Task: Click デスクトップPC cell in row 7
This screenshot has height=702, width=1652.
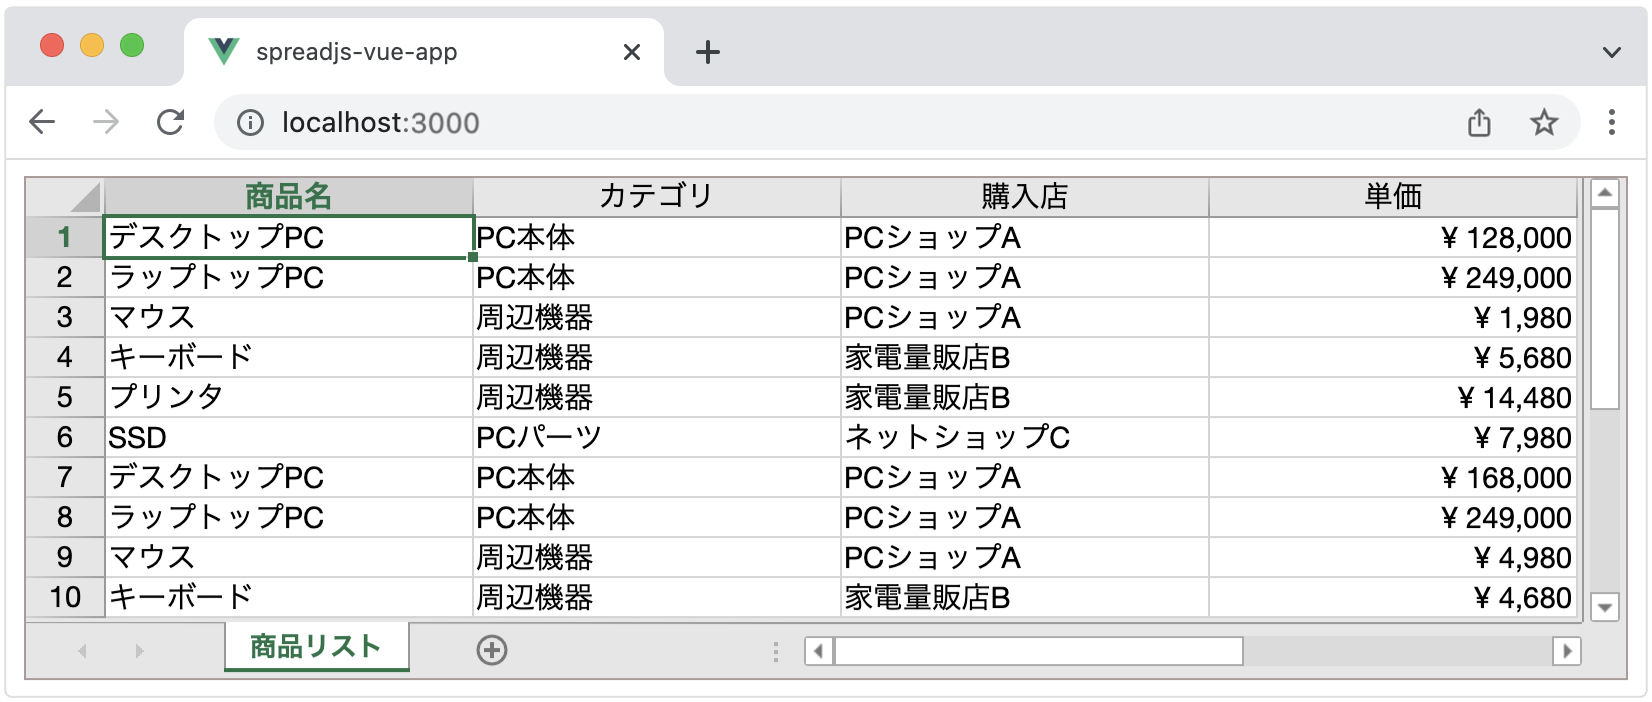Action: point(289,477)
